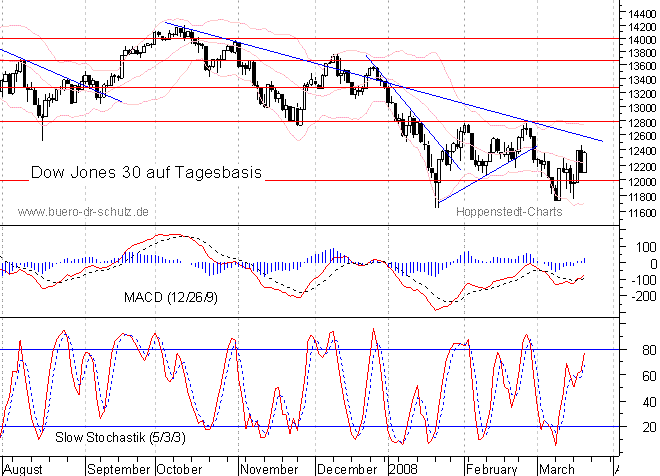Click February on the time axis
Screen dimensions: 660x476
coord(489,468)
